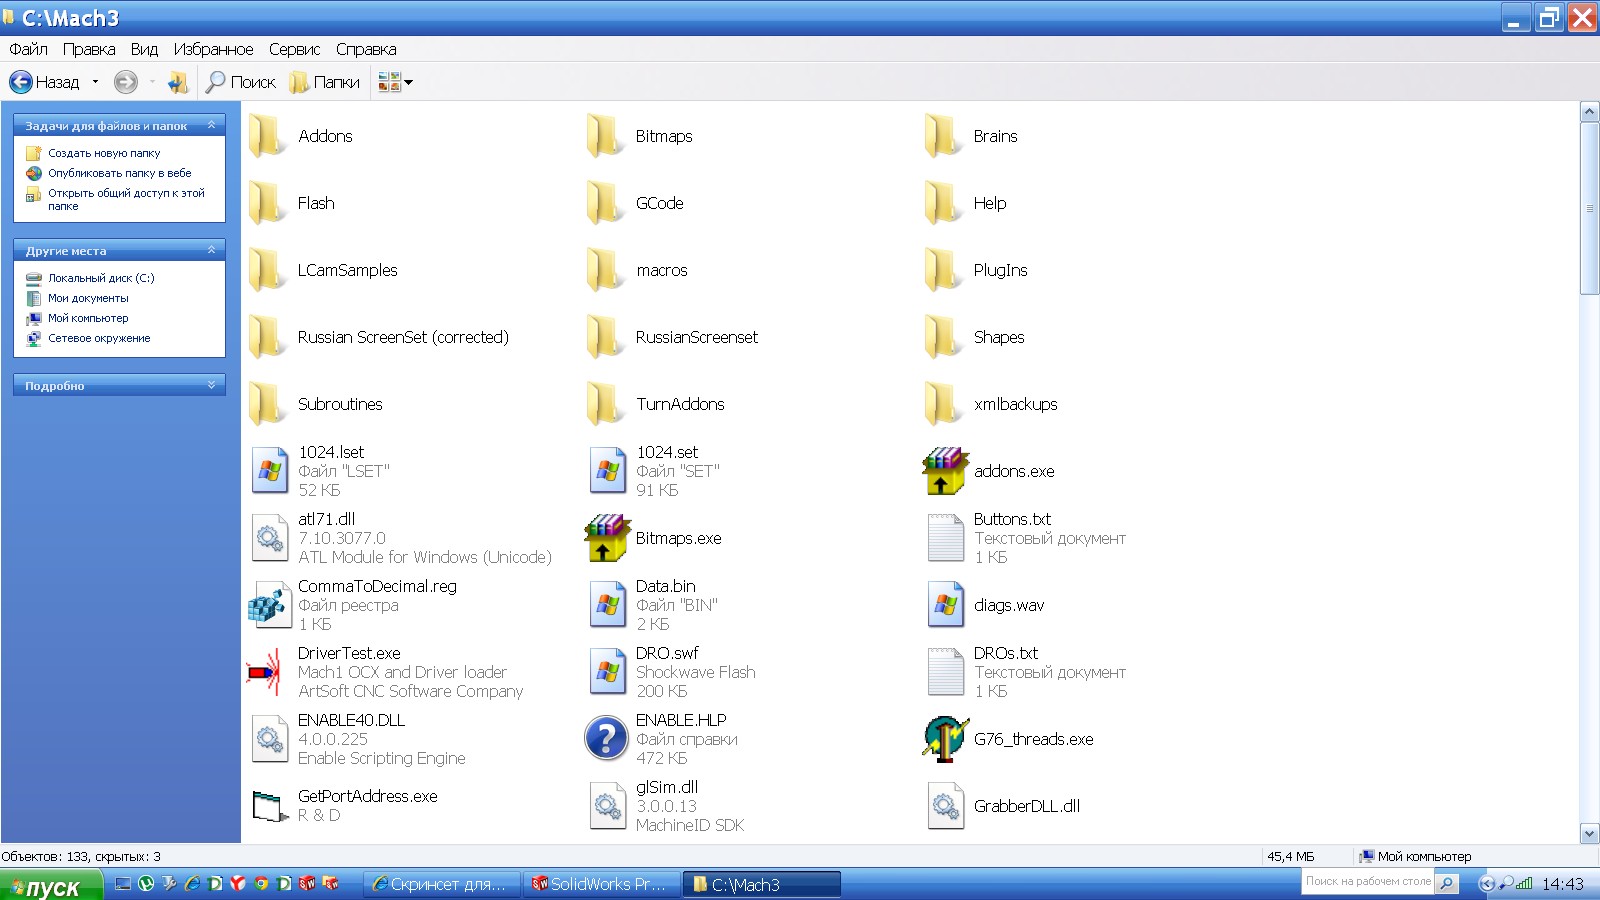Click the desktop search magnifier button

coord(1446,883)
